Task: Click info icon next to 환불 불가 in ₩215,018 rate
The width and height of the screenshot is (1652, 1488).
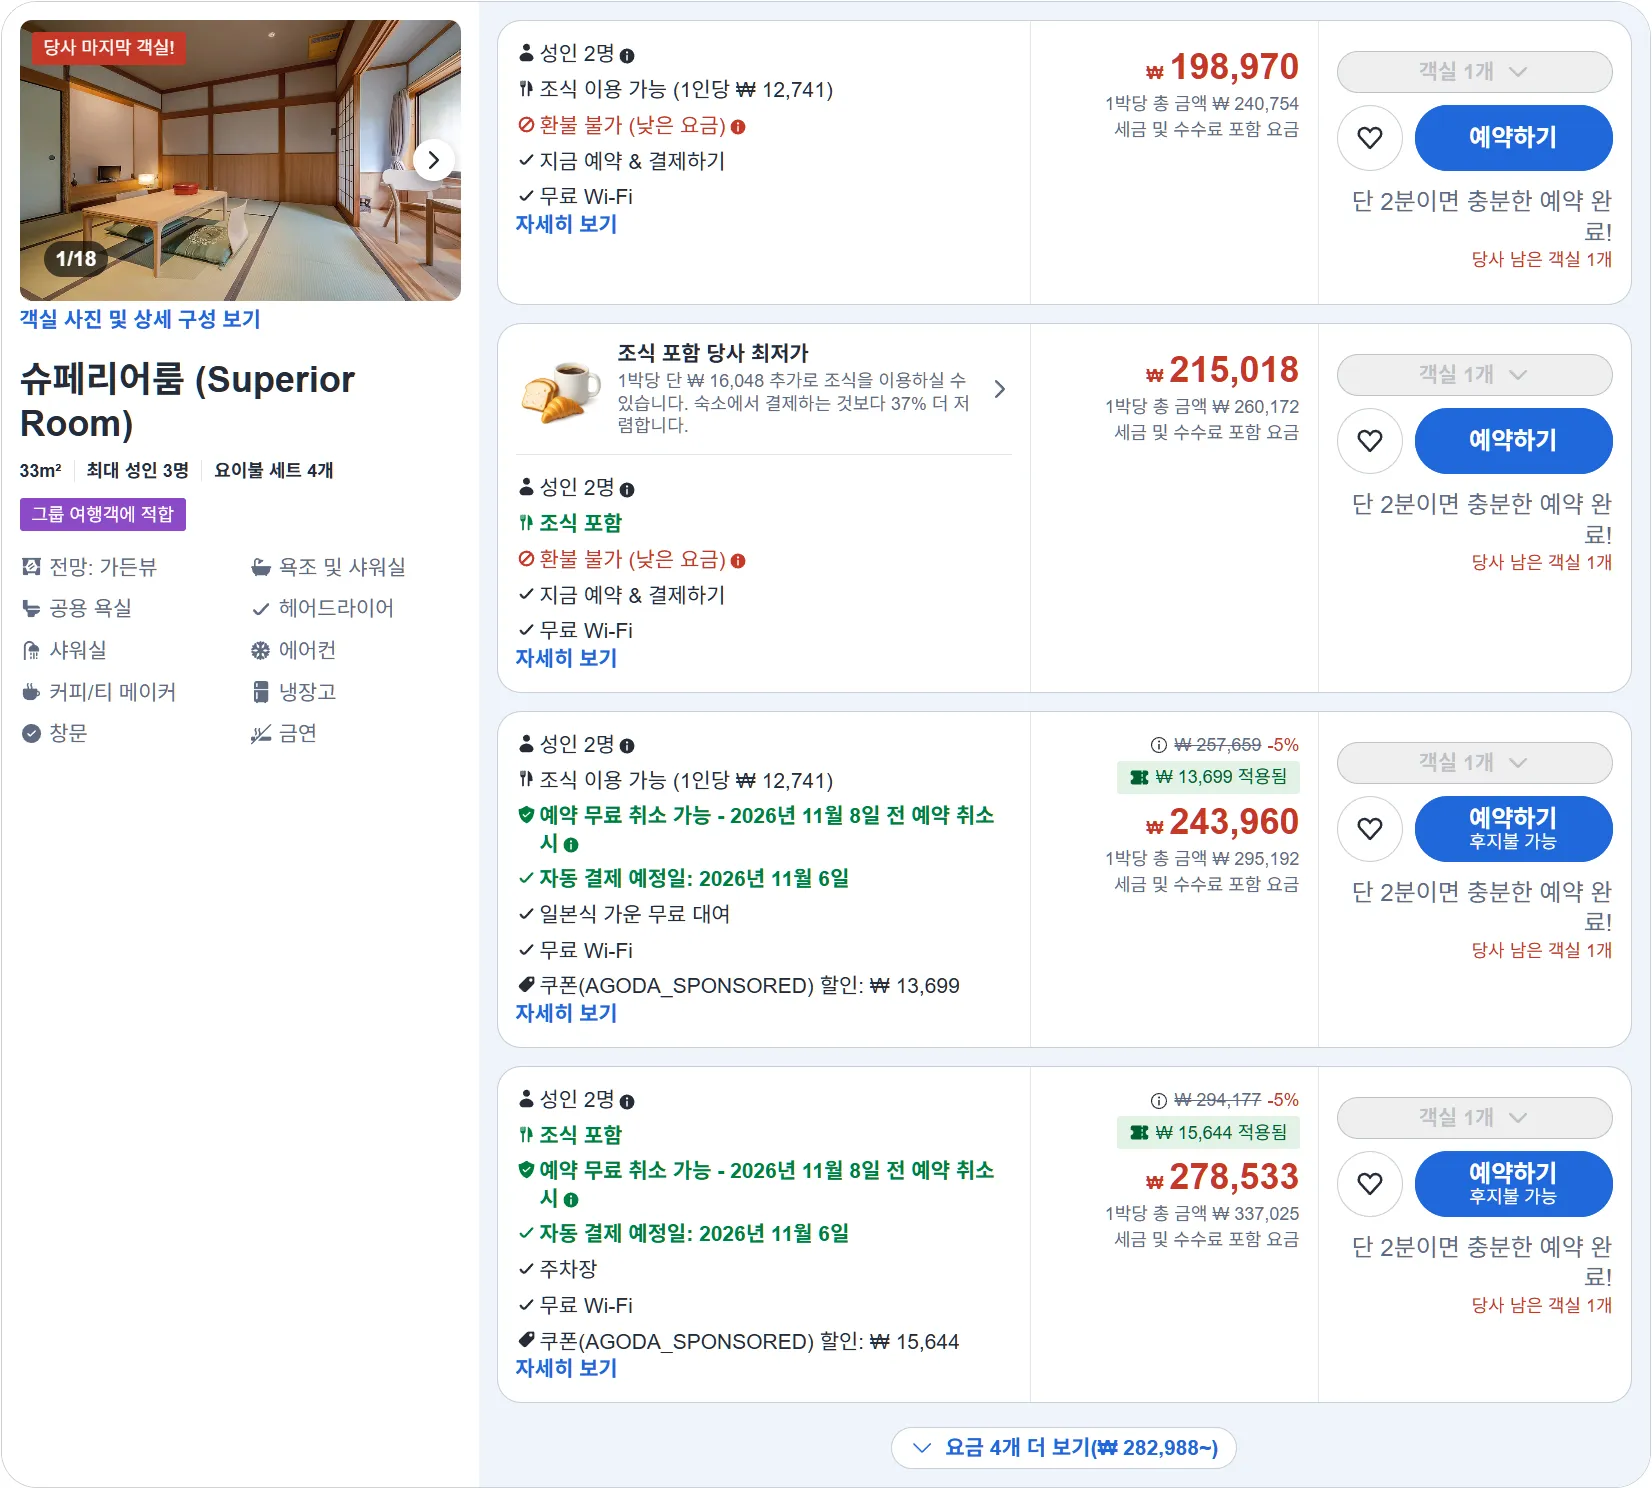Action: click(738, 561)
